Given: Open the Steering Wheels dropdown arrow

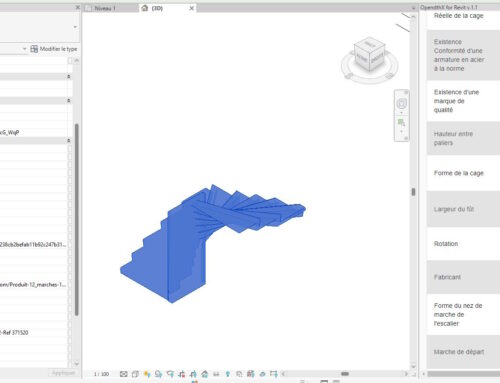Looking at the screenshot, I should (401, 113).
